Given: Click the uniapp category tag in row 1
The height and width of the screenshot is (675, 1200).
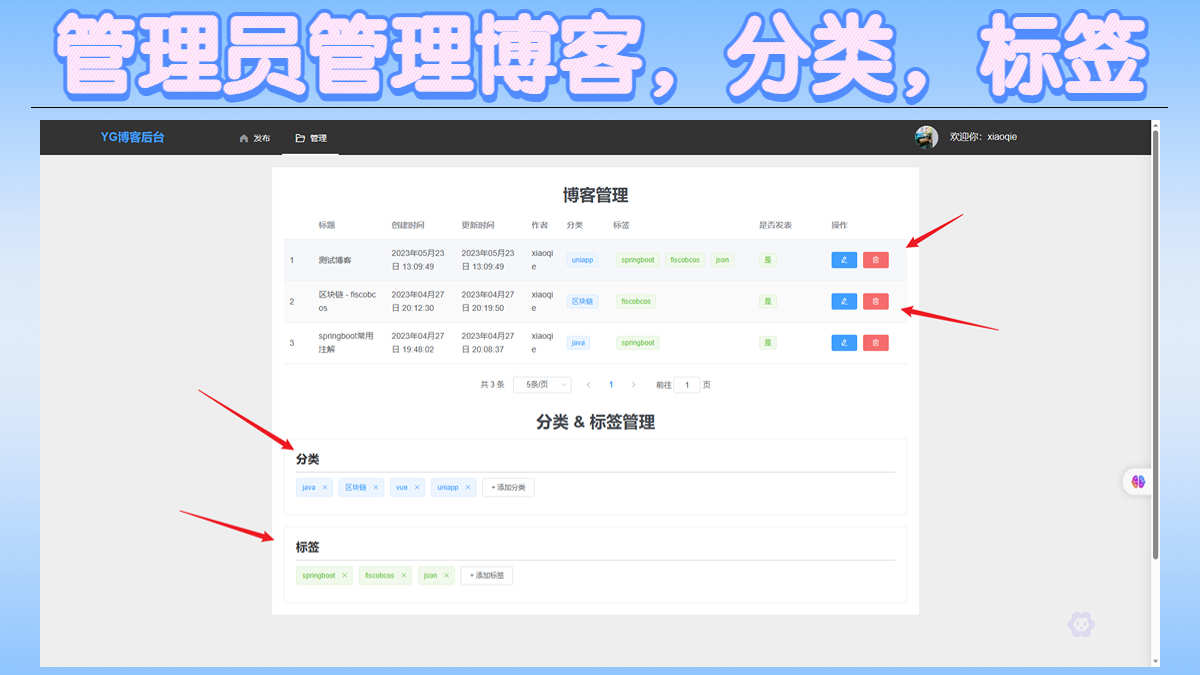Looking at the screenshot, I should tap(582, 260).
